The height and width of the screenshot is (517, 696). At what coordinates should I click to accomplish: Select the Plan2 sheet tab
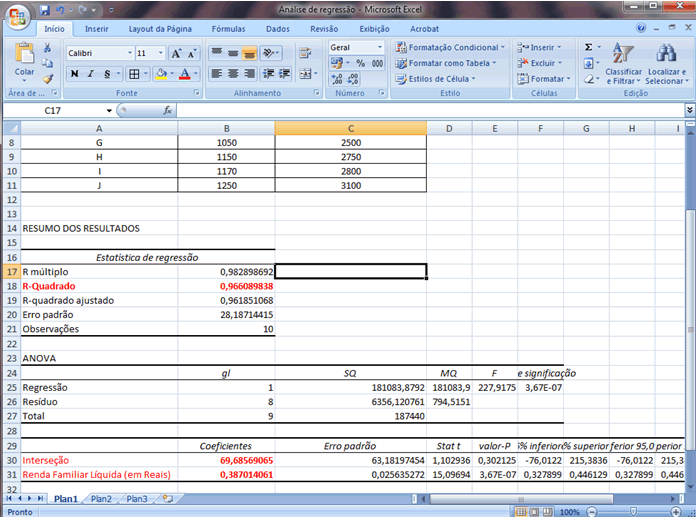pos(101,498)
